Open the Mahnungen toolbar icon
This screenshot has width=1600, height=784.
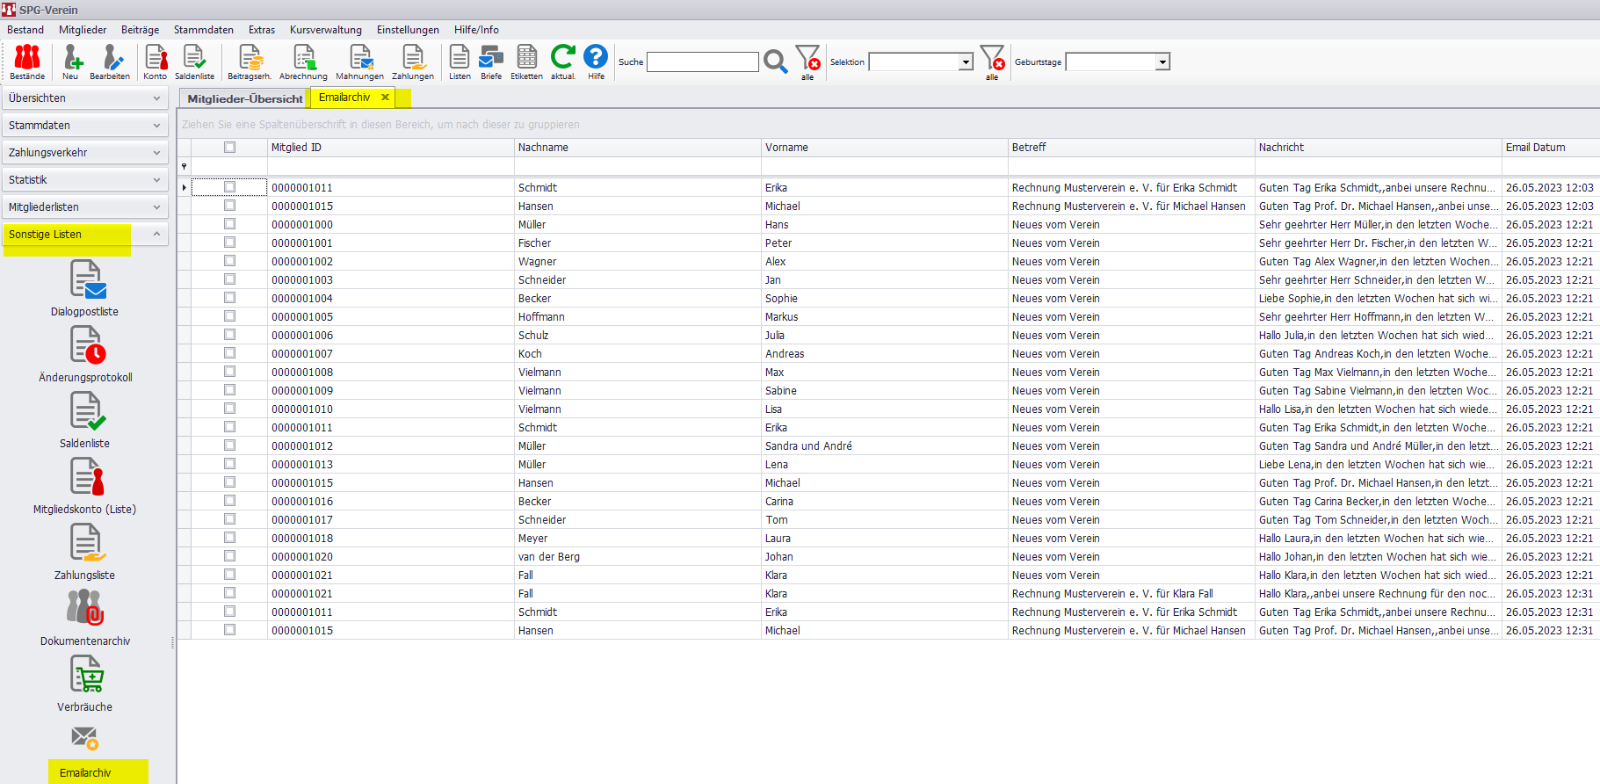(360, 61)
